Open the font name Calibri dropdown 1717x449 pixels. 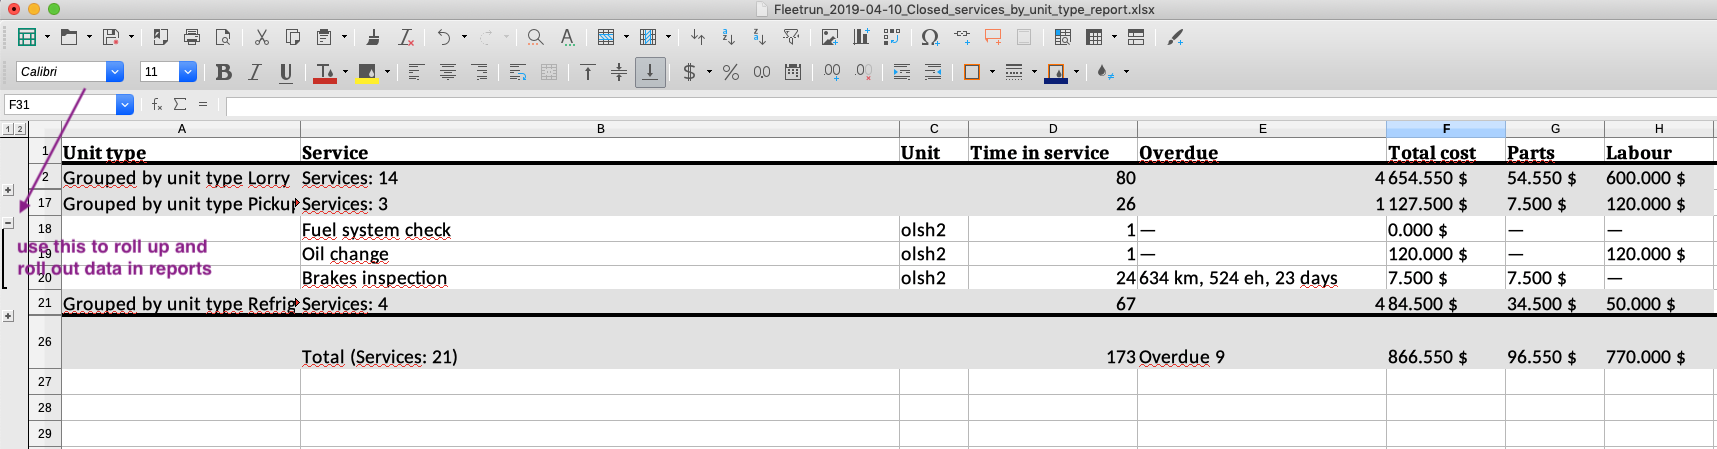[115, 72]
